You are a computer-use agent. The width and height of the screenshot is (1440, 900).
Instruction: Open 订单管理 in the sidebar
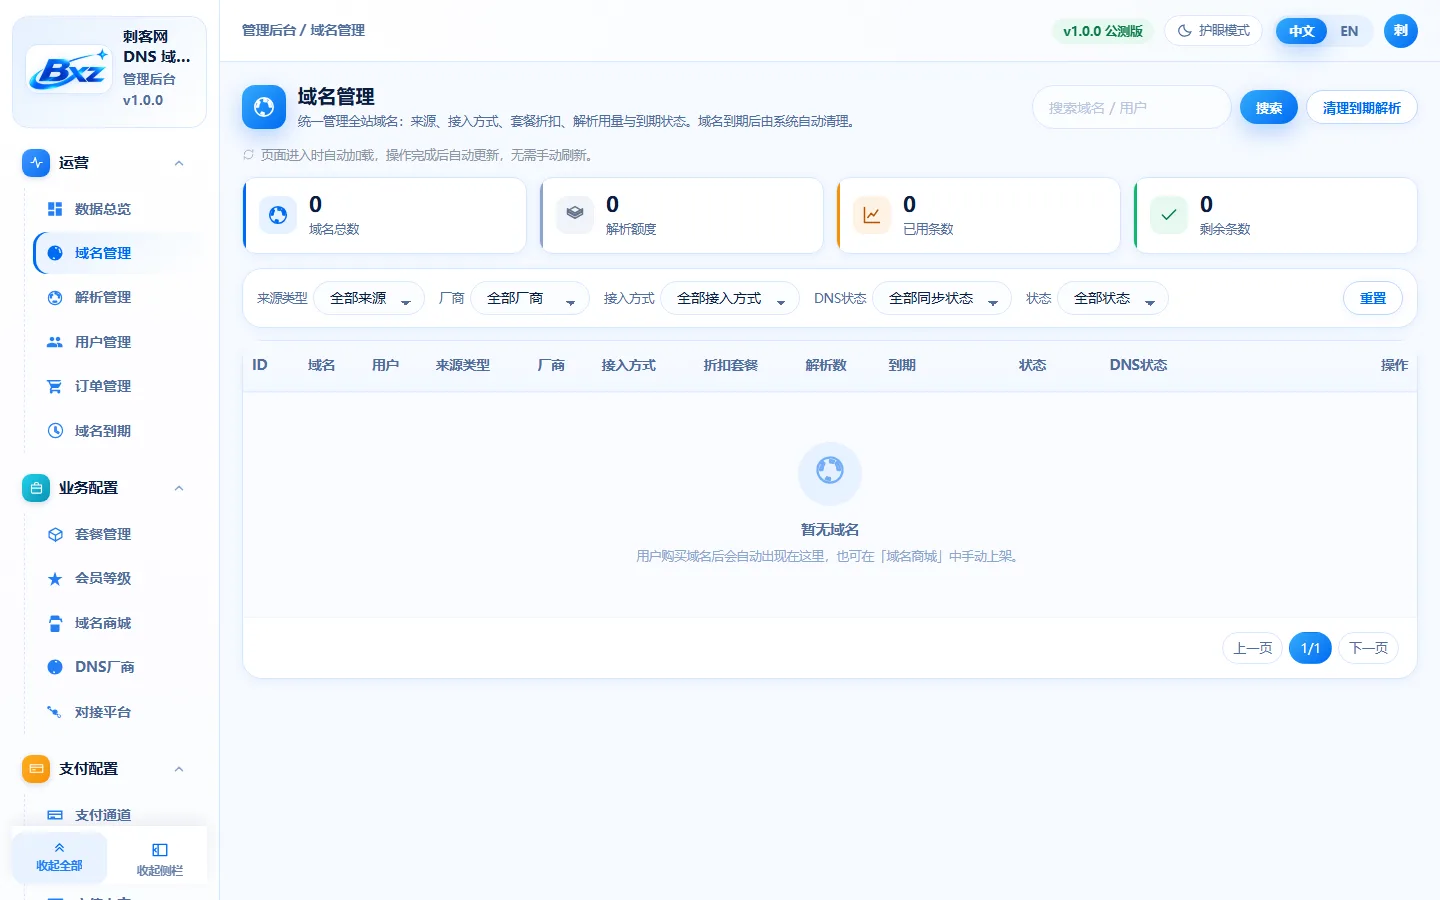[x=118, y=386]
